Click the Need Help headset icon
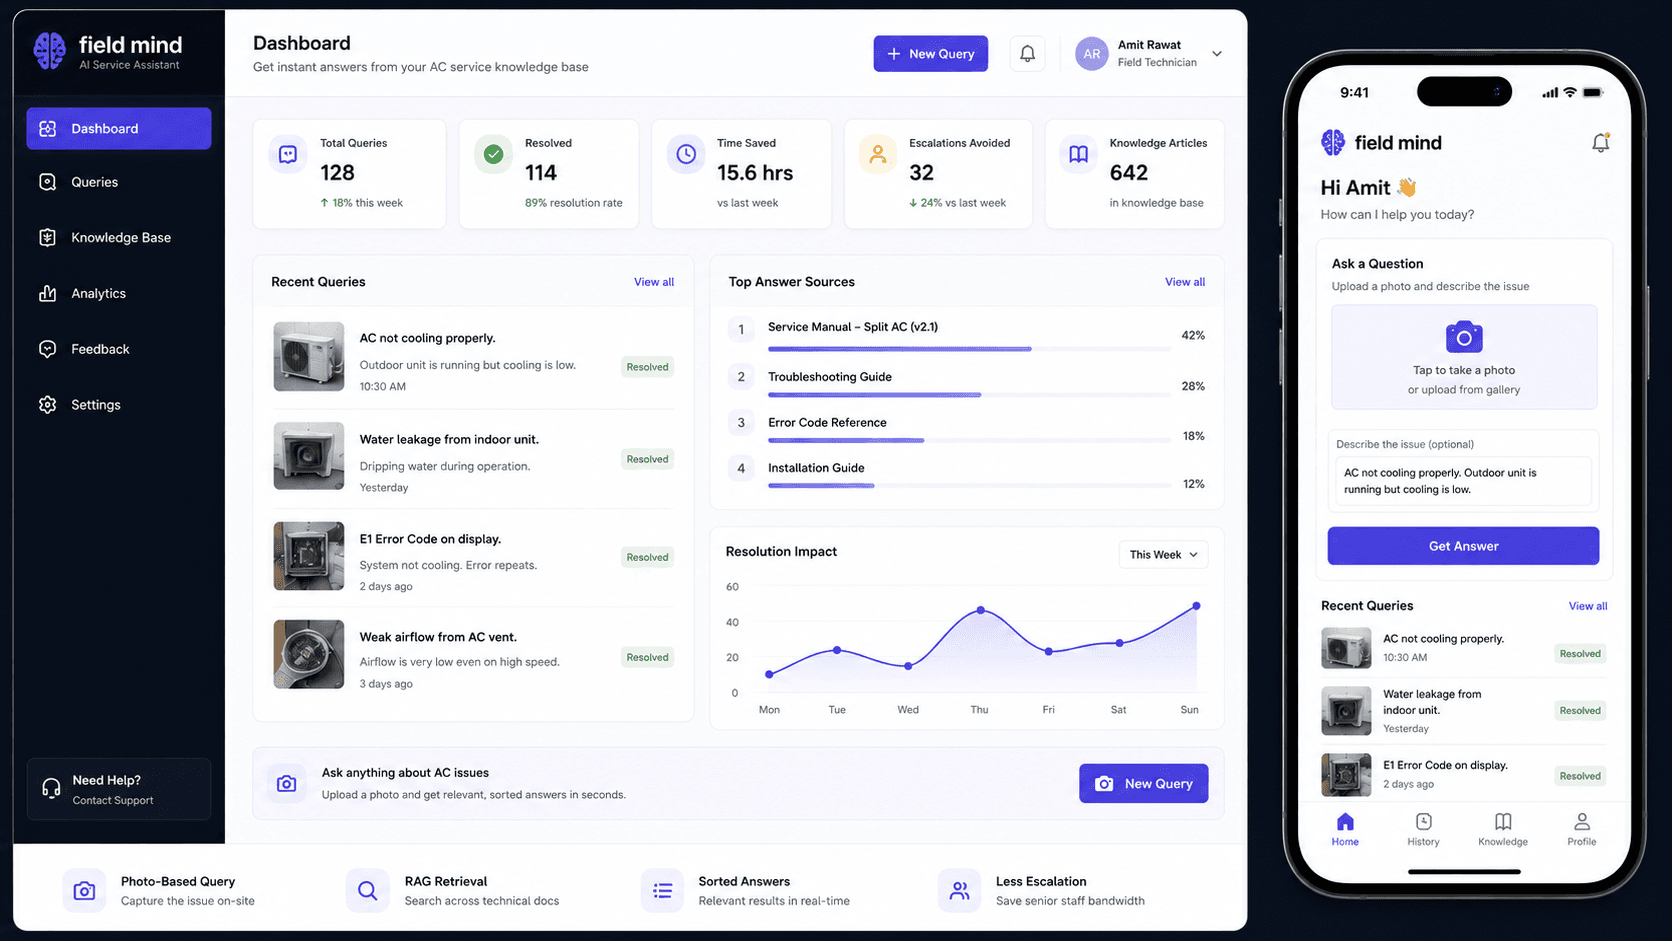The height and width of the screenshot is (941, 1672). (x=51, y=789)
